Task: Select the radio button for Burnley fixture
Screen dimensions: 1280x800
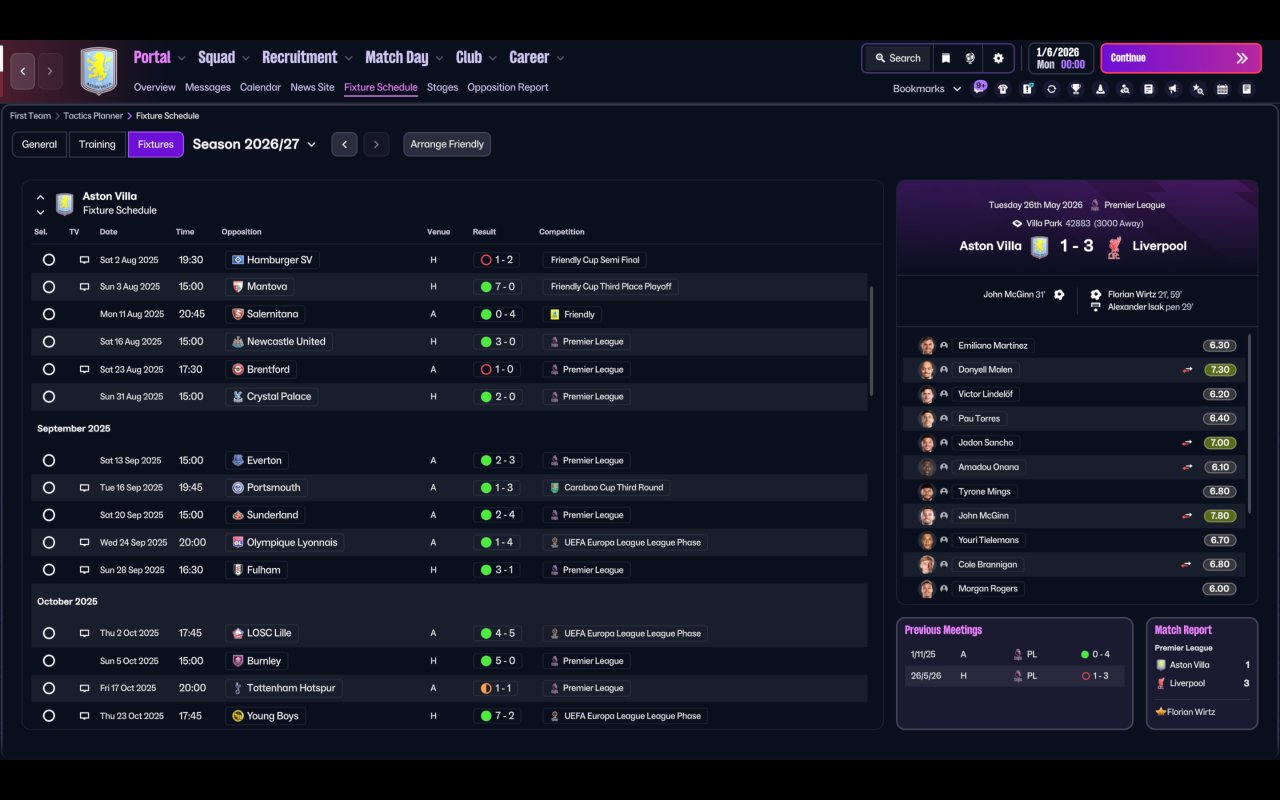Action: (x=49, y=661)
